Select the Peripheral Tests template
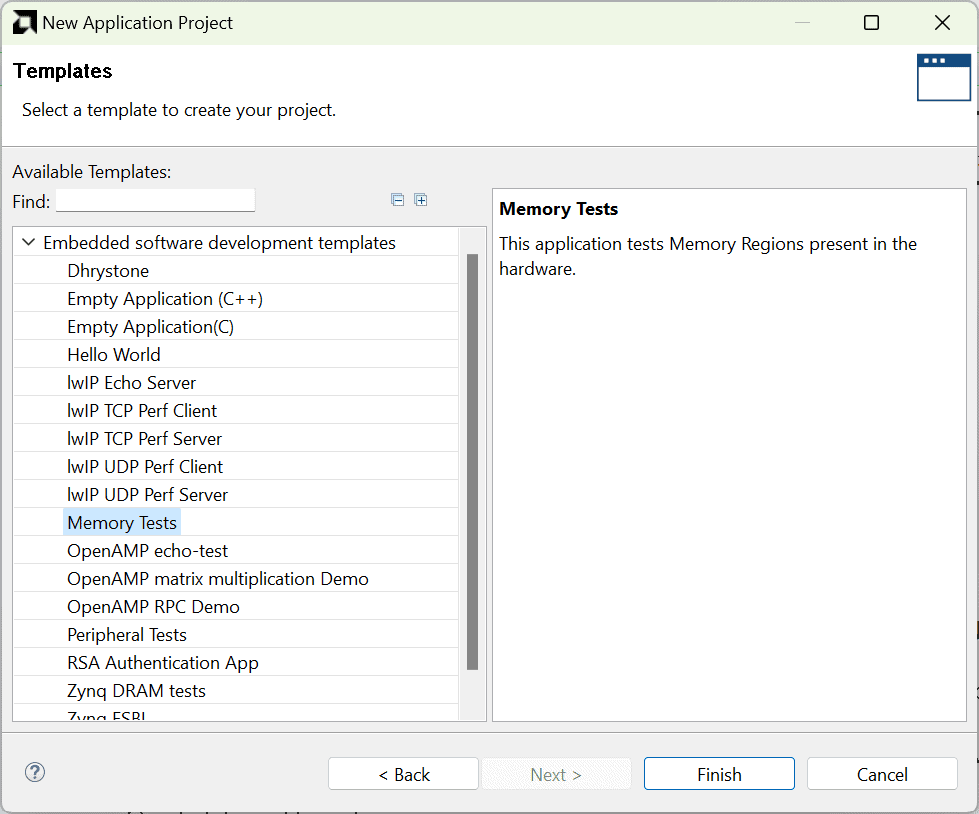The image size is (979, 814). pyautogui.click(x=127, y=635)
